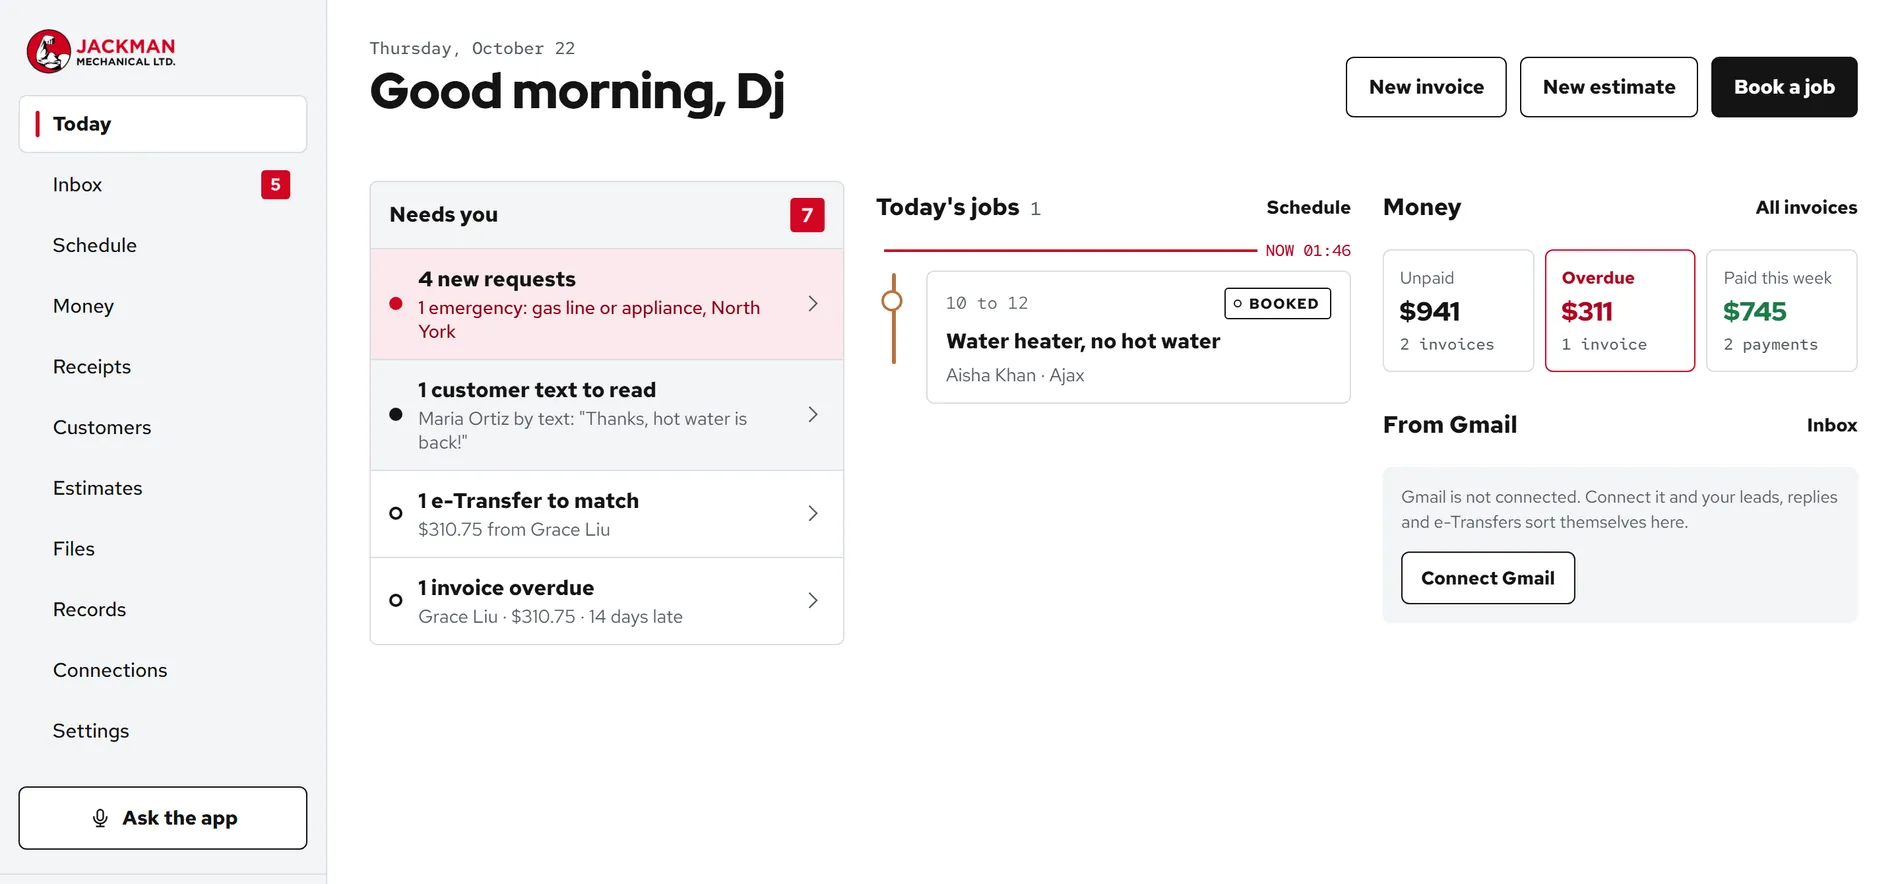Open Schedule in the sidebar
The image size is (1900, 884).
point(163,246)
